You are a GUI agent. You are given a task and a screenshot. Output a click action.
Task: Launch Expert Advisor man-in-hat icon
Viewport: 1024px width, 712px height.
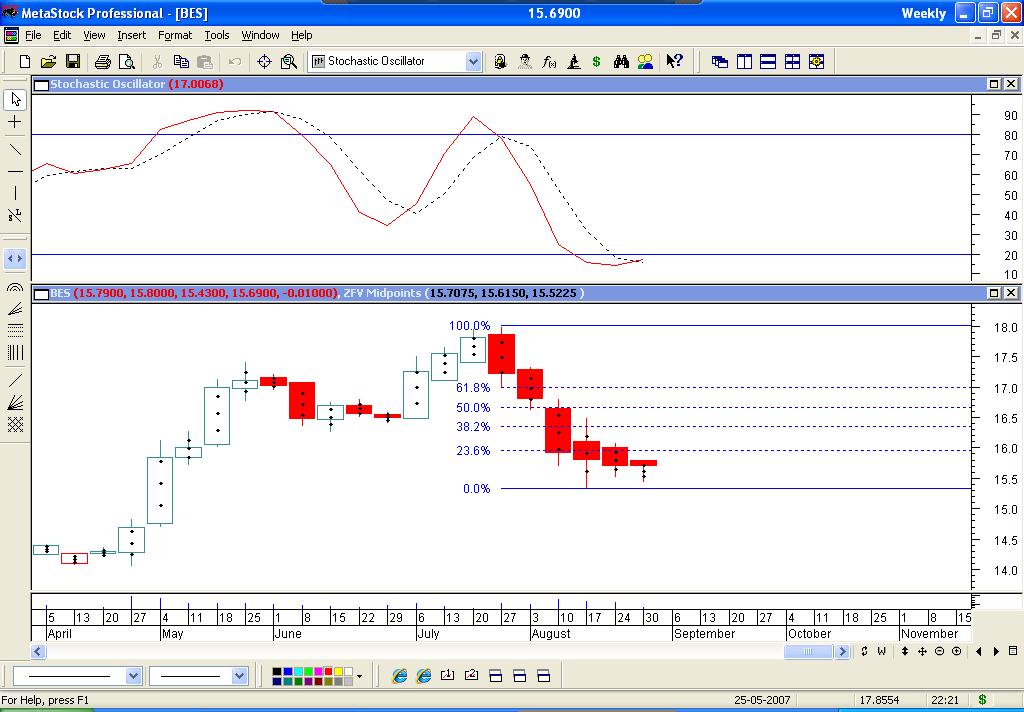[525, 61]
